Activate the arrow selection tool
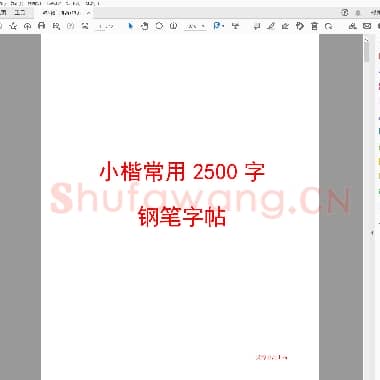Screen dimensions: 380x380 [130, 26]
